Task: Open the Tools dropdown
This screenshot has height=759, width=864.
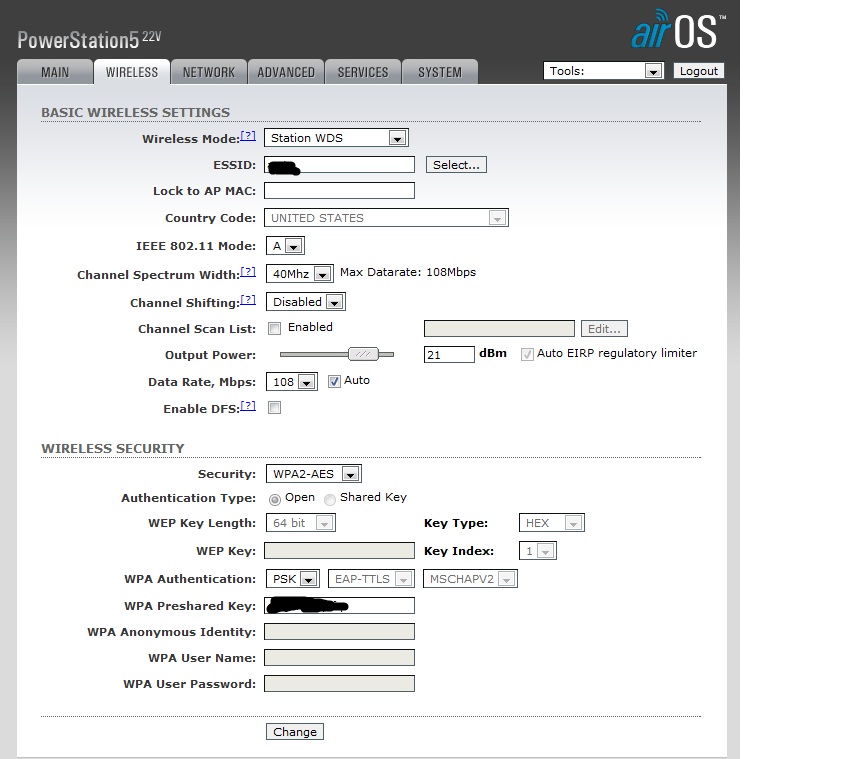Action: point(603,71)
